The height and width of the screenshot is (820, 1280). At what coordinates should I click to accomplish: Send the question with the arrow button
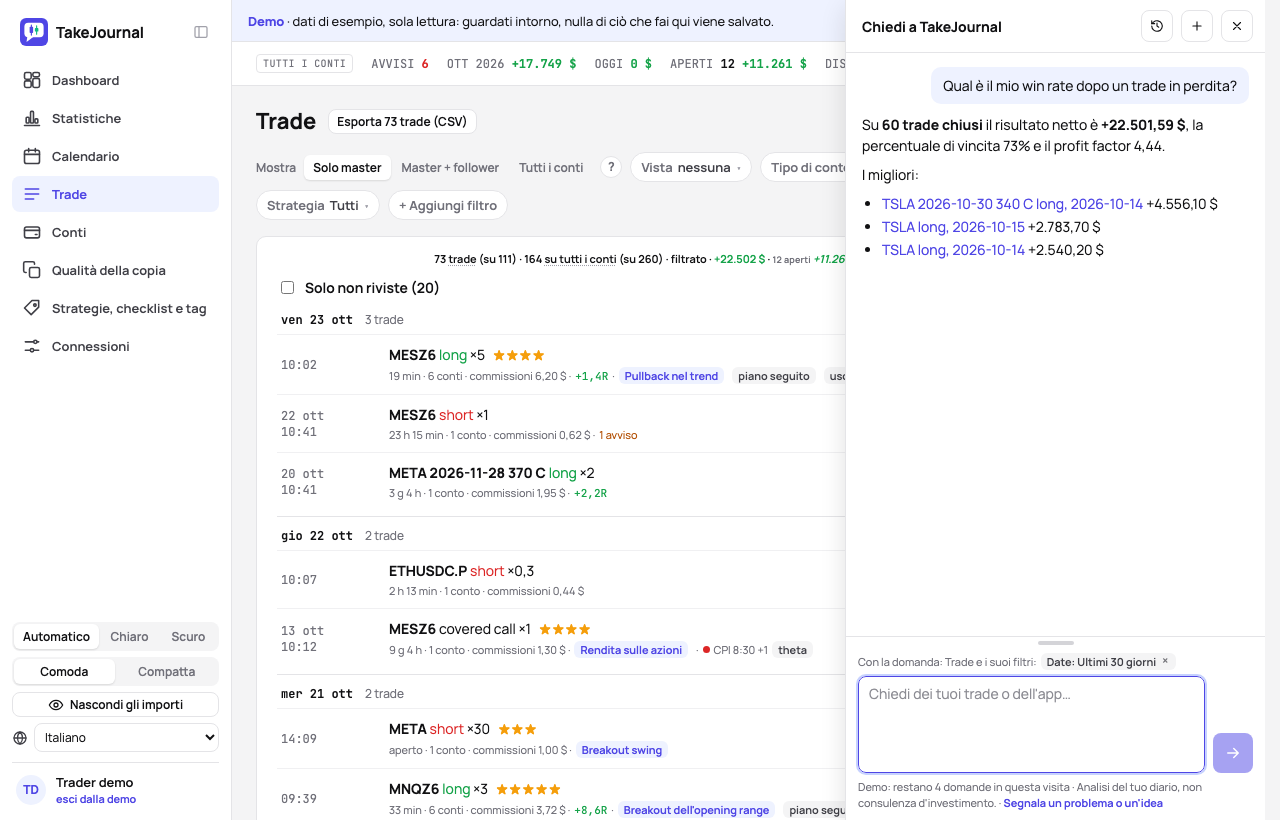click(1233, 753)
